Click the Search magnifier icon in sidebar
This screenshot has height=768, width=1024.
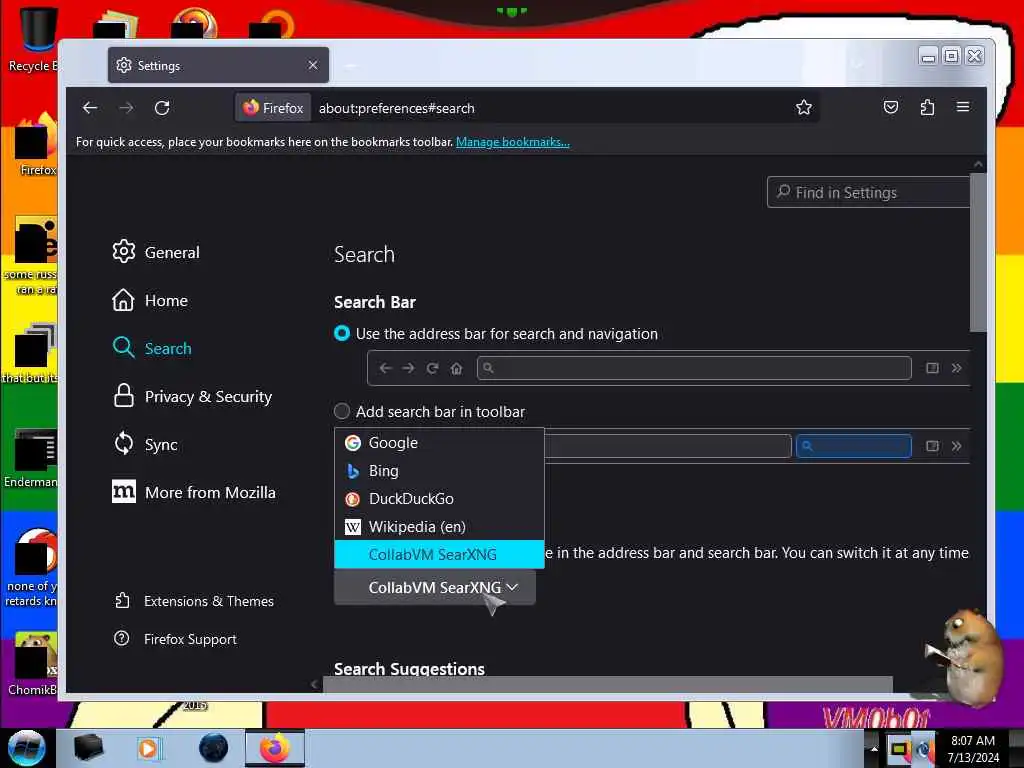tap(123, 347)
